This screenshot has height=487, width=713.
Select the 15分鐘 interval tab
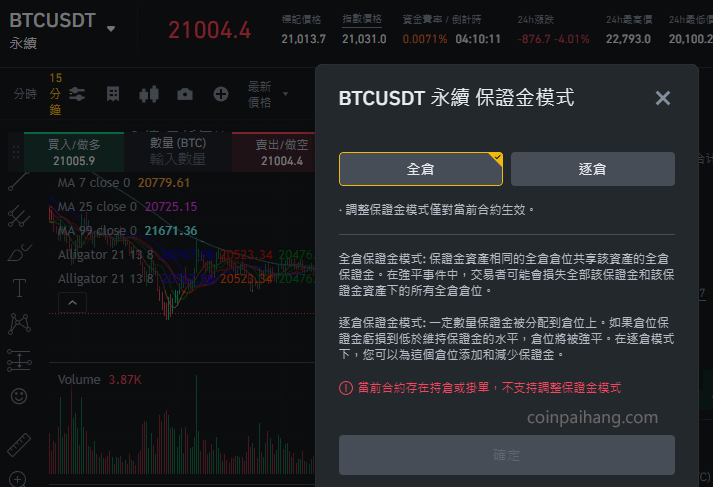click(55, 94)
